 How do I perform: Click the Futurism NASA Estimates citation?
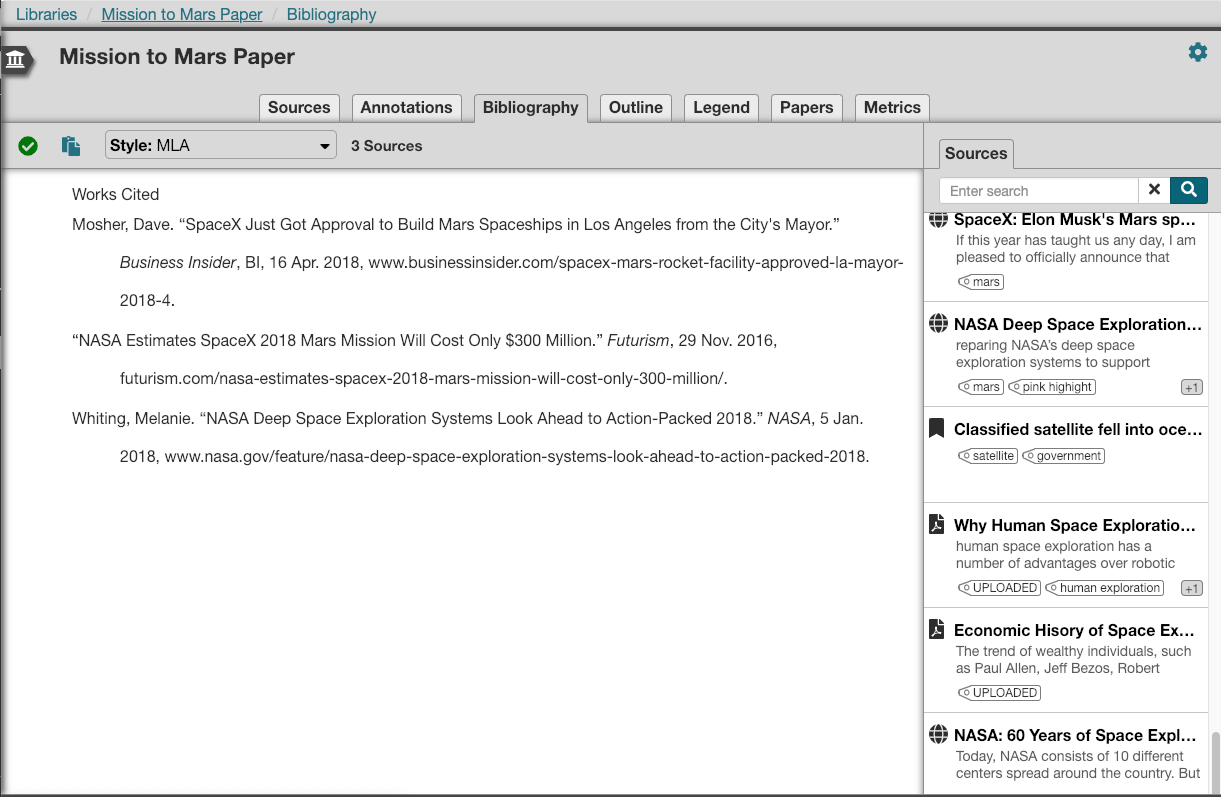425,359
